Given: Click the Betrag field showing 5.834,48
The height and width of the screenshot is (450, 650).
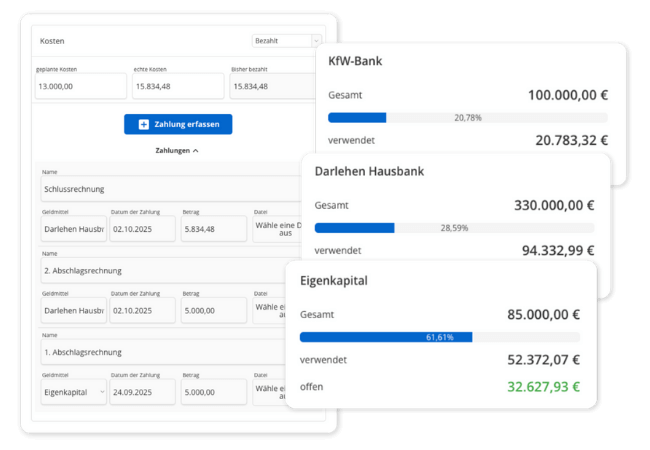Looking at the screenshot, I should click(x=213, y=228).
